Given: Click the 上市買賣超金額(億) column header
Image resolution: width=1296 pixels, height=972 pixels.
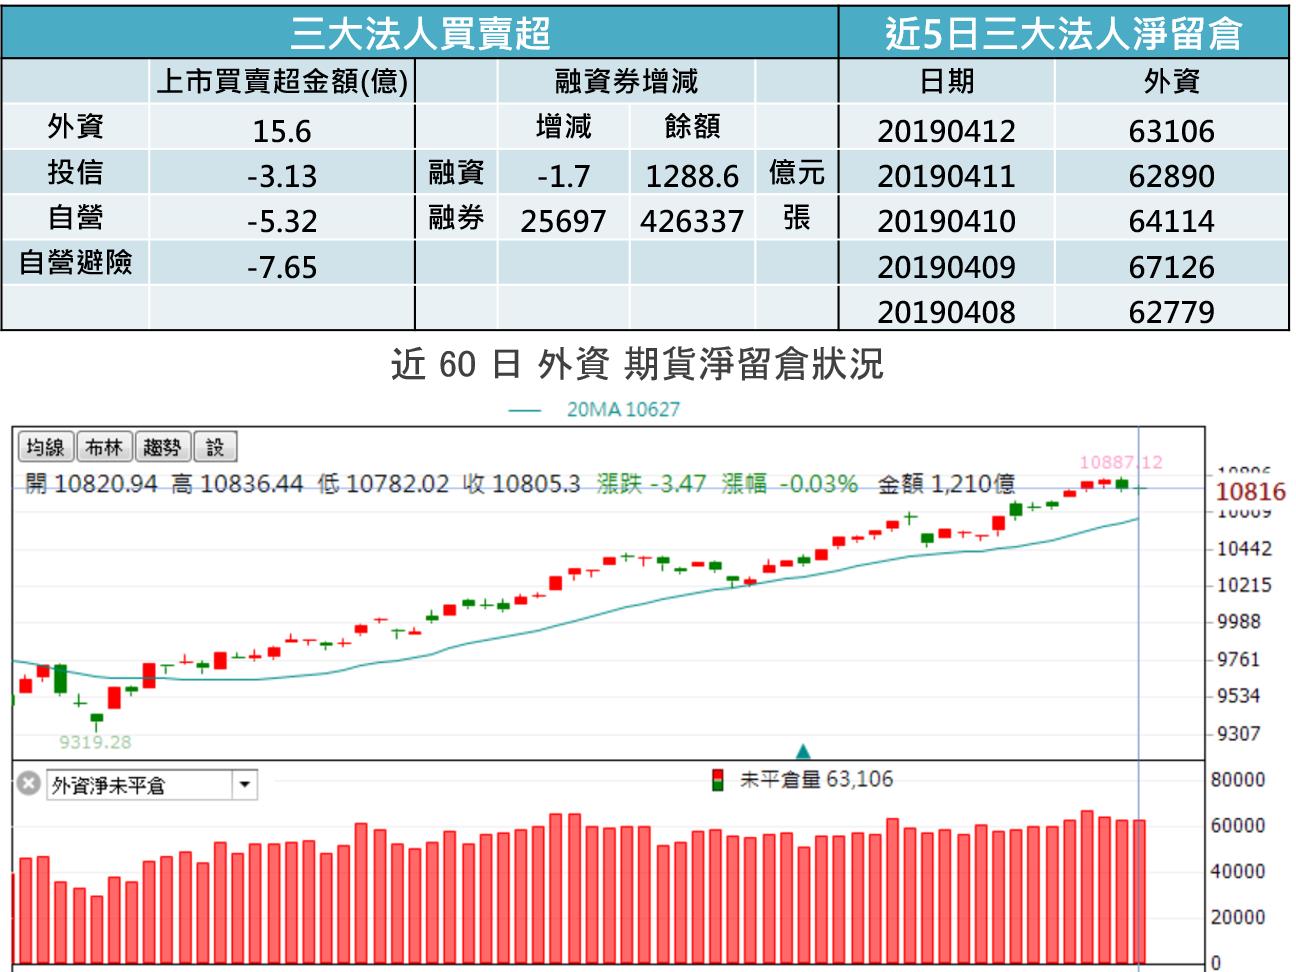Looking at the screenshot, I should coord(282,82).
